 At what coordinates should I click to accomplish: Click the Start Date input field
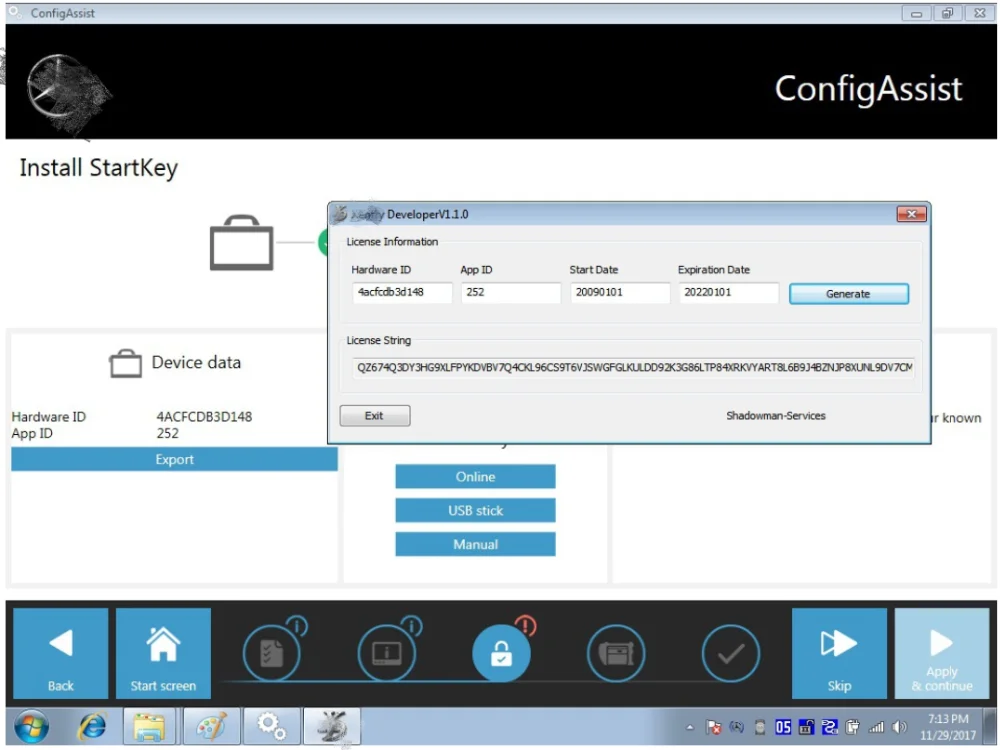tap(620, 293)
